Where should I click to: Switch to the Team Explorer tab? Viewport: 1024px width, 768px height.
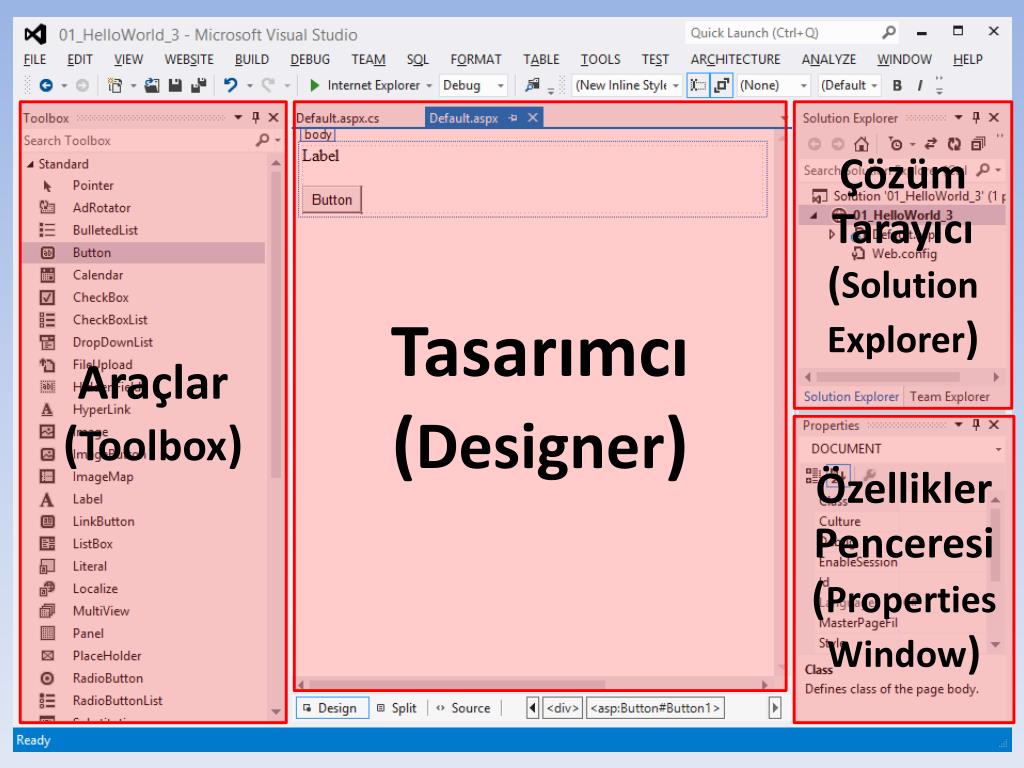950,396
